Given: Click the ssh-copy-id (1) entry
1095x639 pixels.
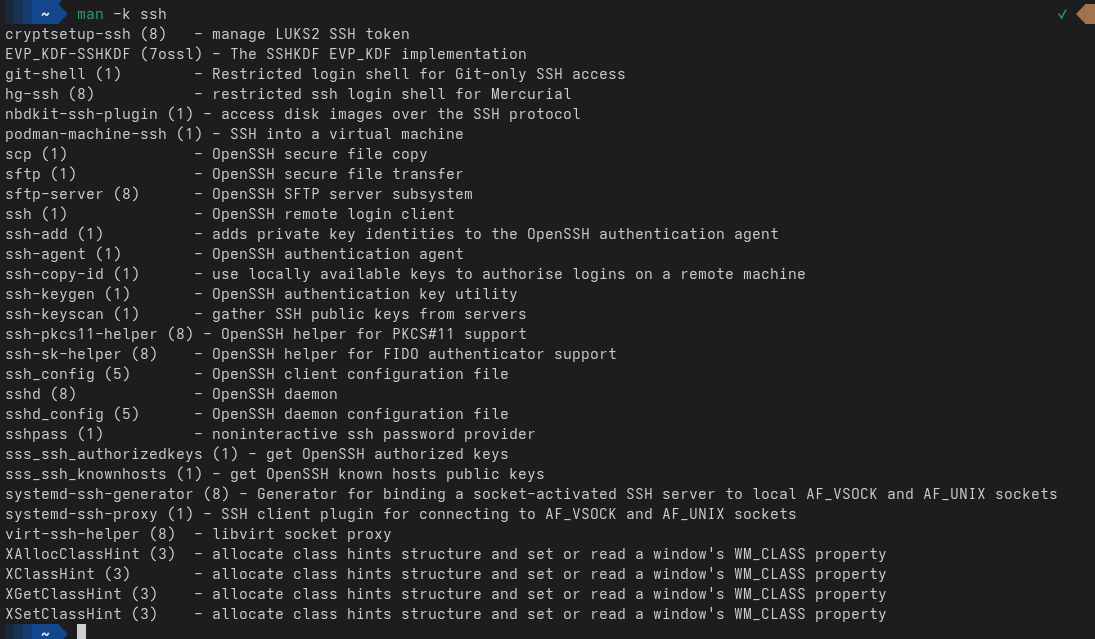Looking at the screenshot, I should pyautogui.click(x=72, y=274).
